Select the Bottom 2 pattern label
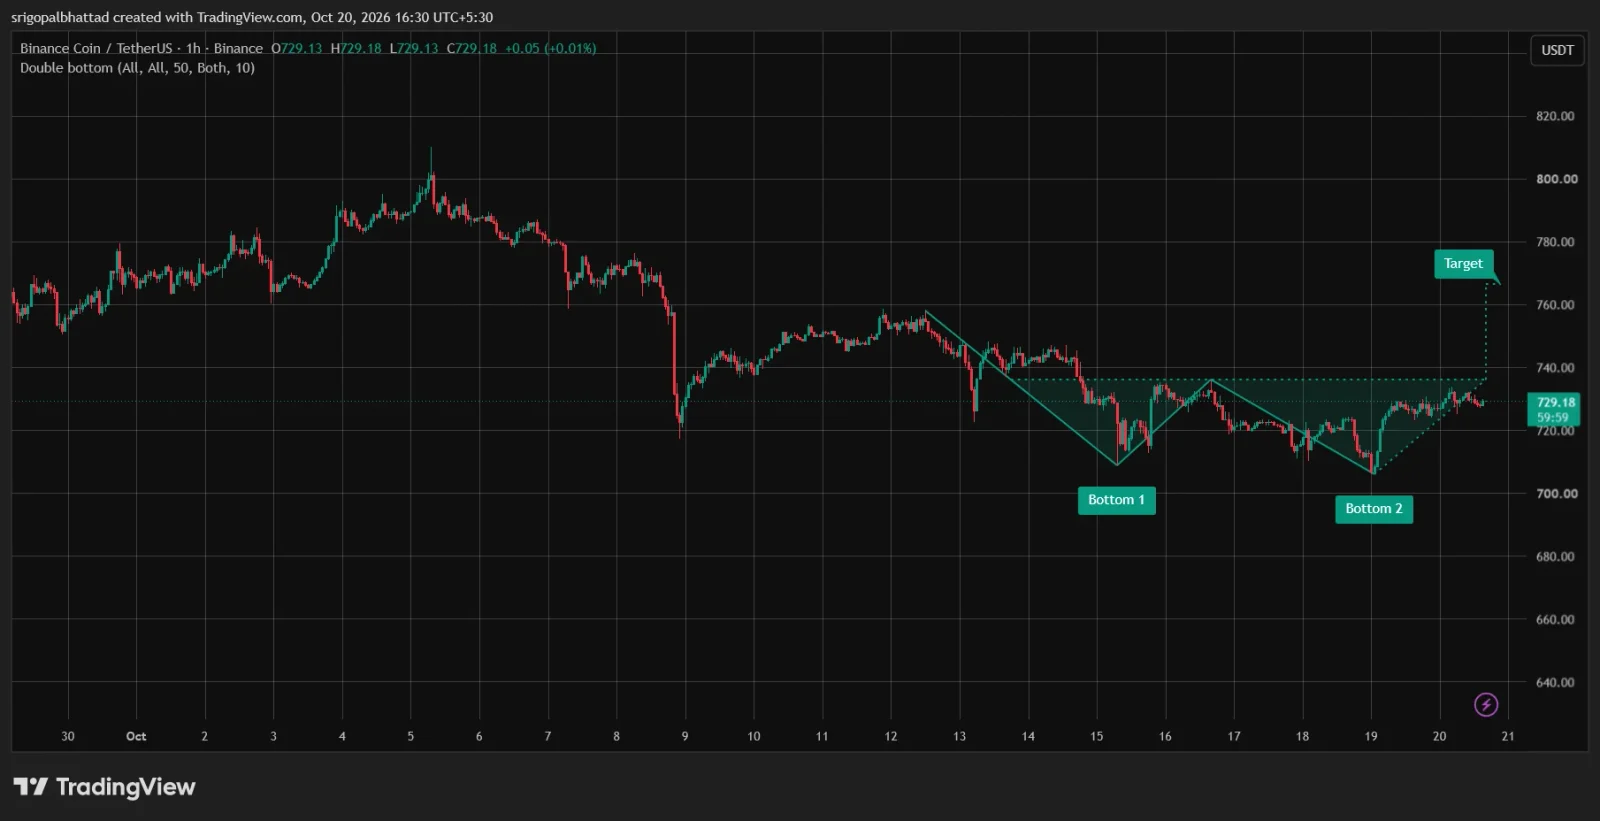This screenshot has width=1600, height=821. (x=1373, y=509)
